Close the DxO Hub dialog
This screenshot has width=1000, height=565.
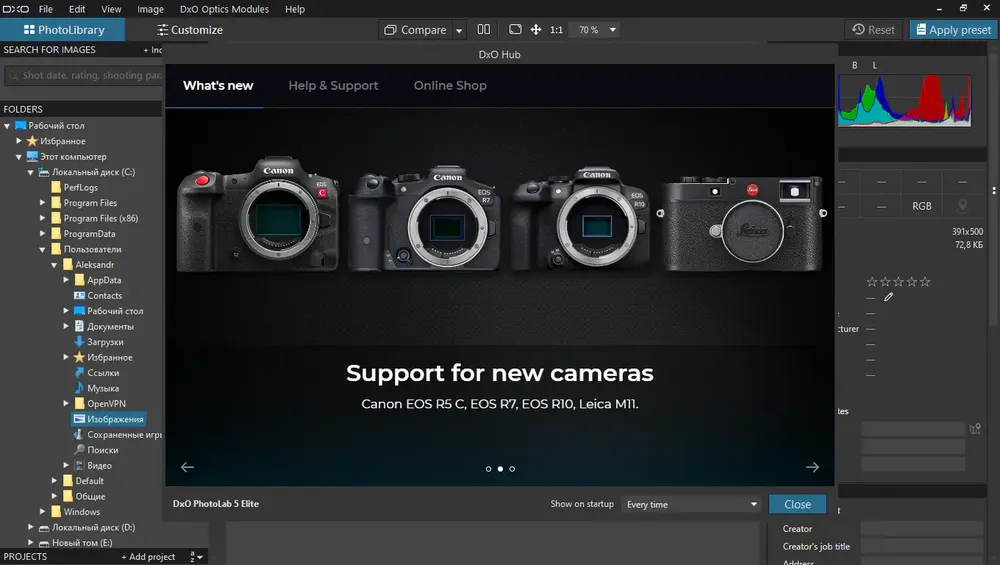(797, 504)
